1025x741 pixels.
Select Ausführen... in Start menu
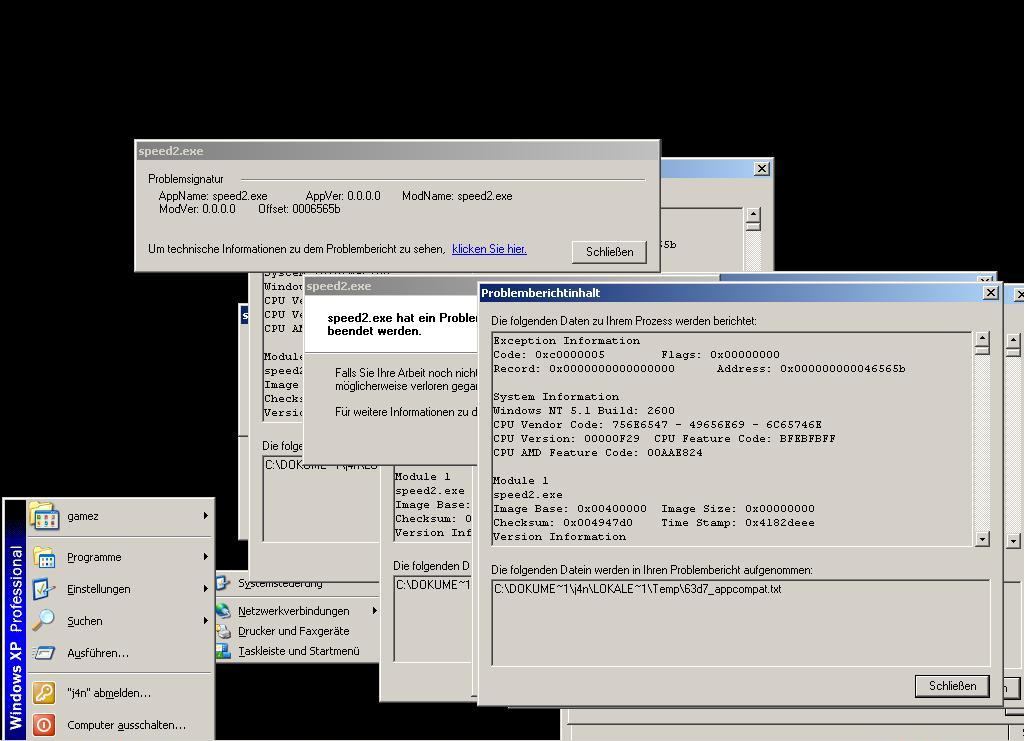(120, 653)
